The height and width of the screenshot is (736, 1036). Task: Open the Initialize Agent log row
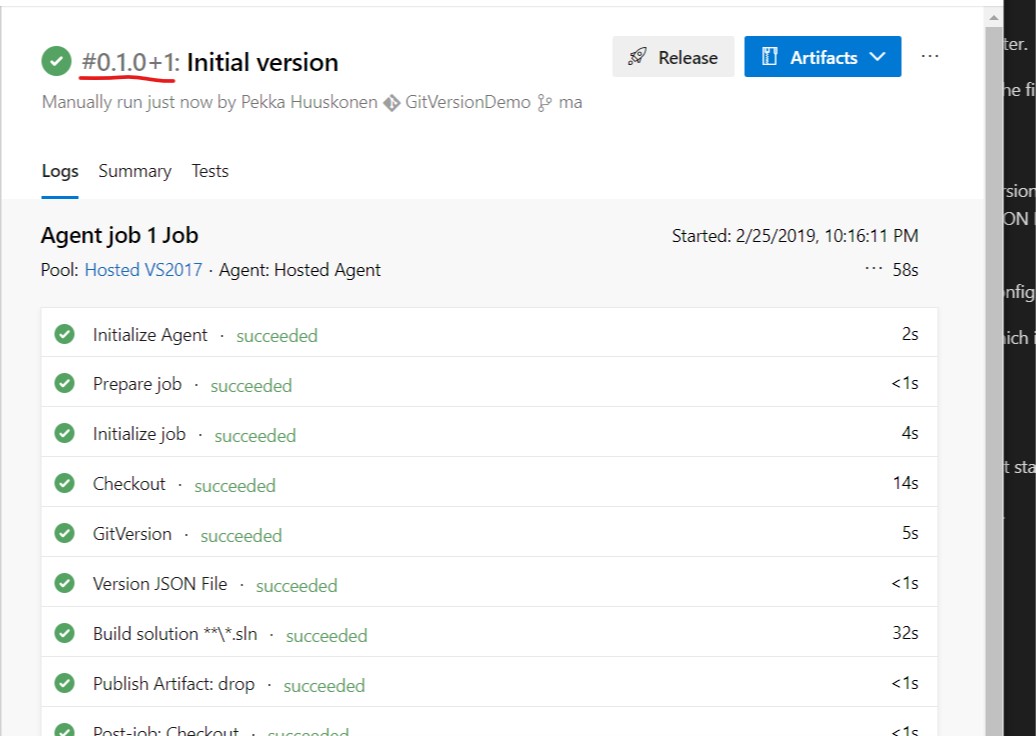(489, 333)
